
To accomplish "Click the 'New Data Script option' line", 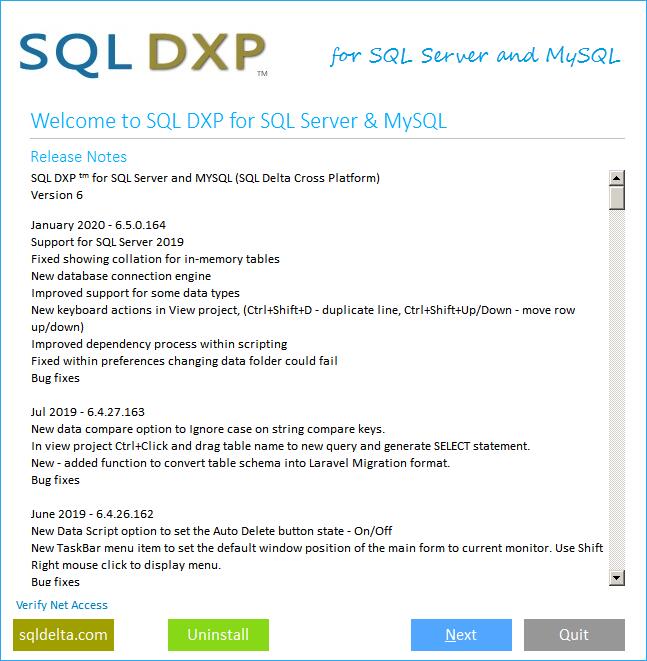I will (211, 531).
